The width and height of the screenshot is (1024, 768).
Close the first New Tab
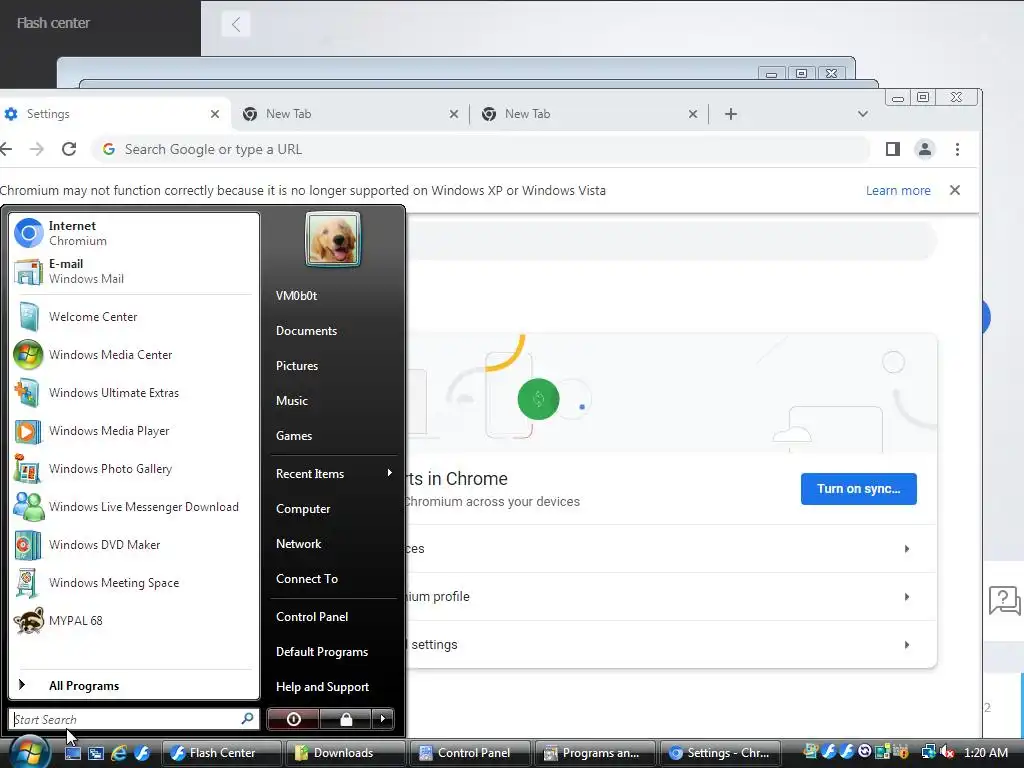[454, 114]
